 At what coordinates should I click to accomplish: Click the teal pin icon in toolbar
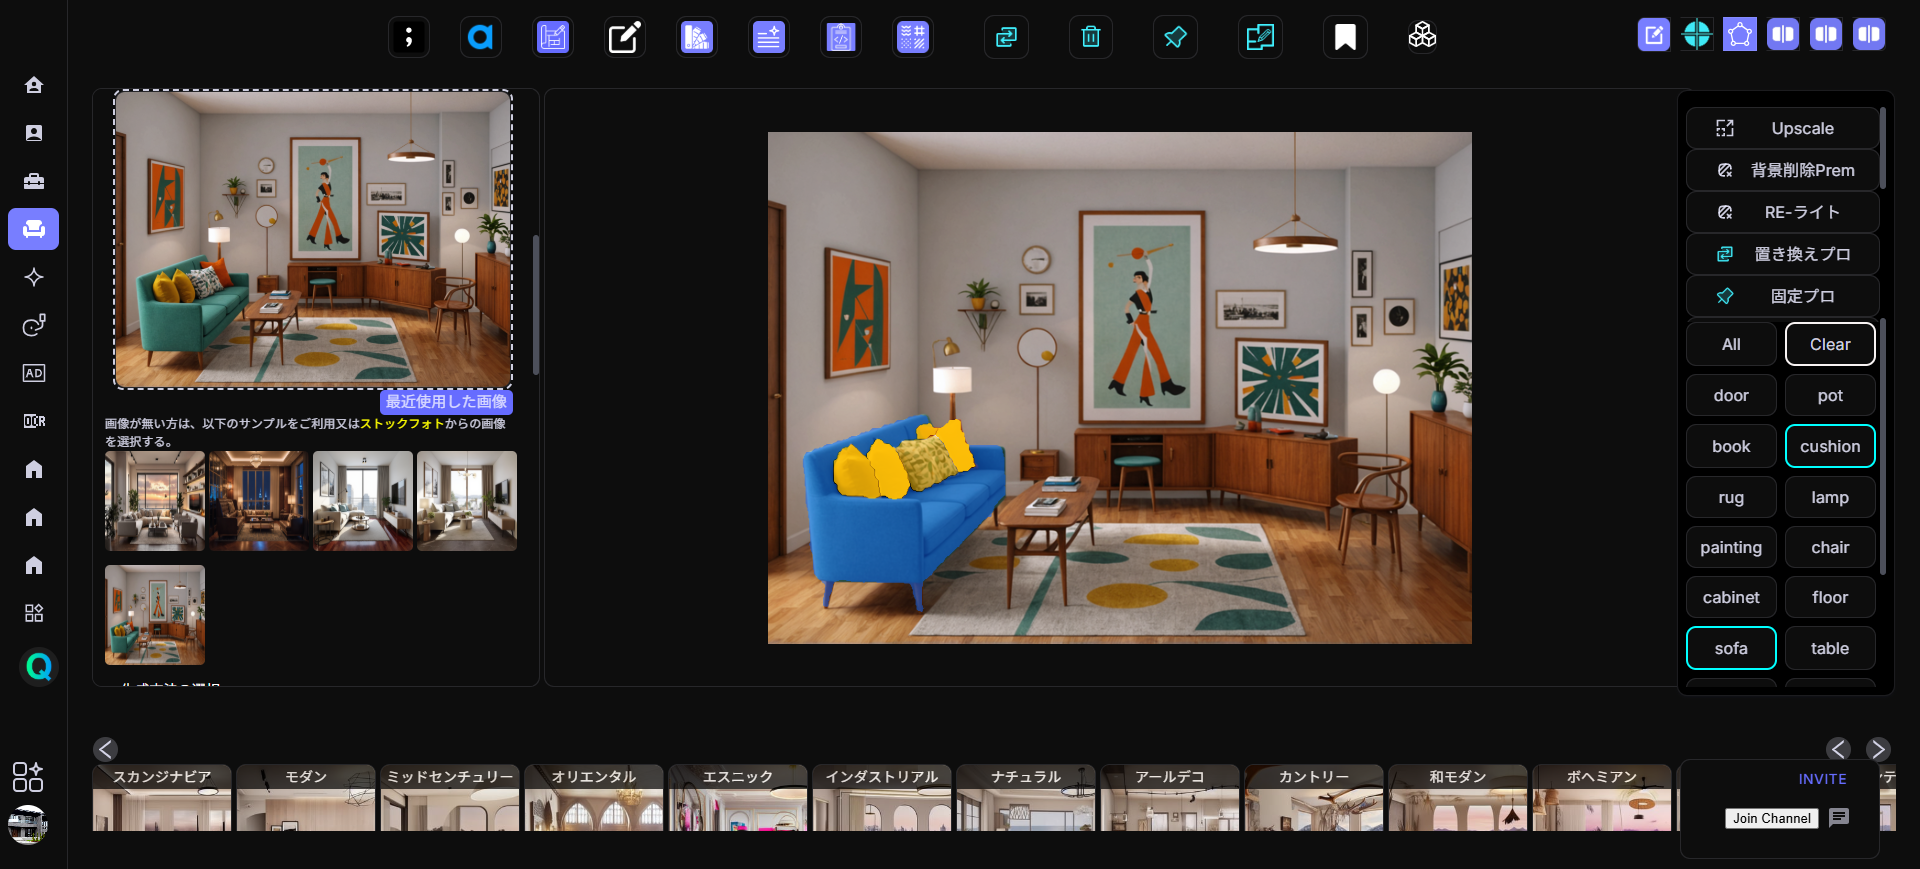[x=1175, y=37]
